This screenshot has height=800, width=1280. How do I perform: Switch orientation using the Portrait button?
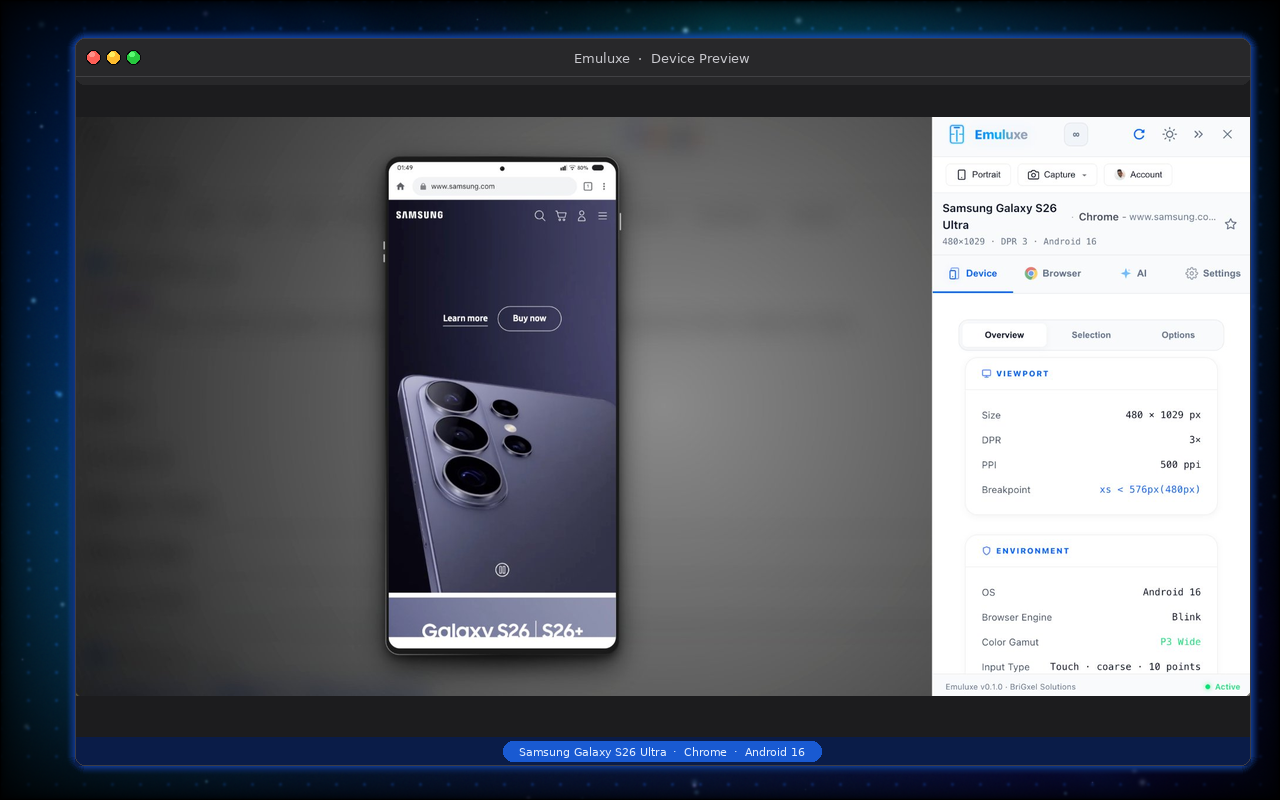click(978, 174)
